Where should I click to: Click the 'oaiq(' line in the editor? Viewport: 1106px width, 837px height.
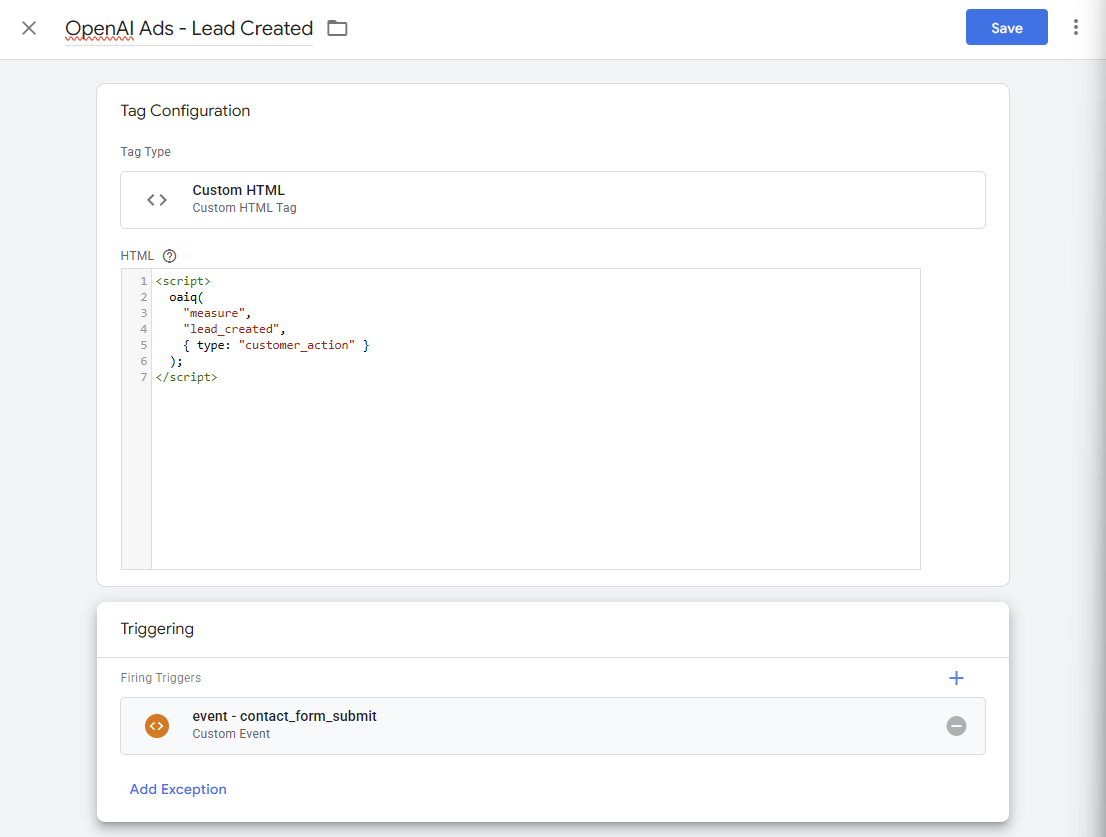(186, 297)
